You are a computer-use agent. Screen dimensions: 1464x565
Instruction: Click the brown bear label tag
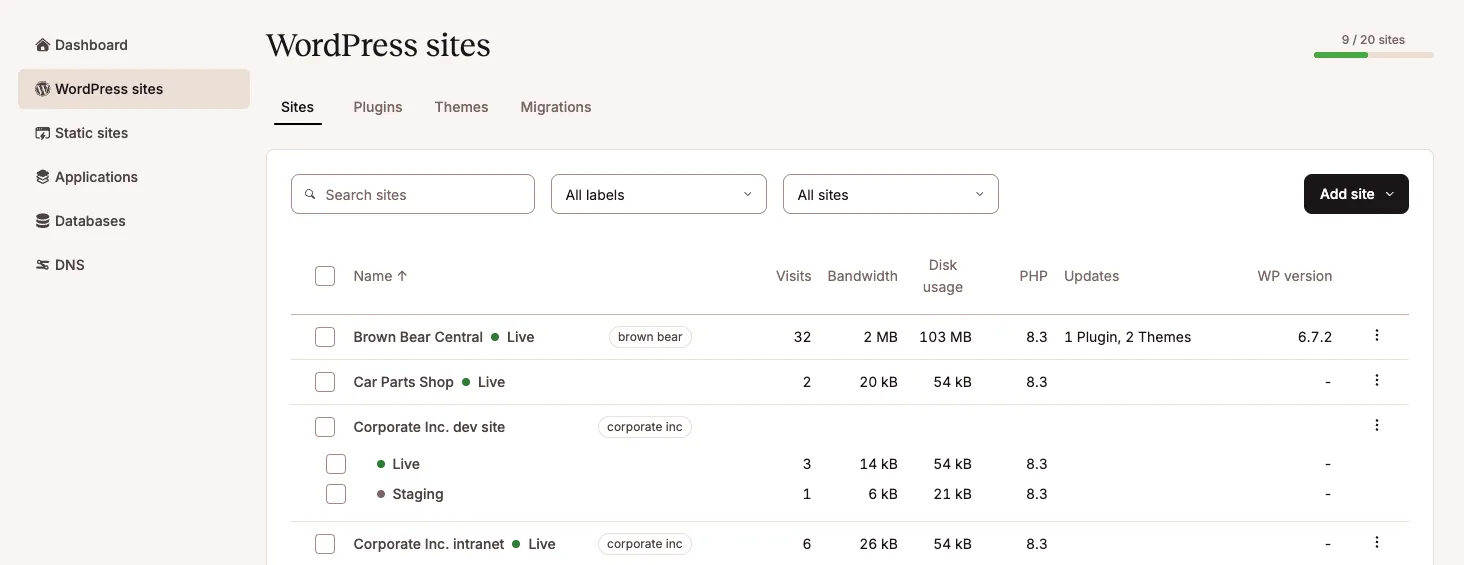[x=650, y=337]
